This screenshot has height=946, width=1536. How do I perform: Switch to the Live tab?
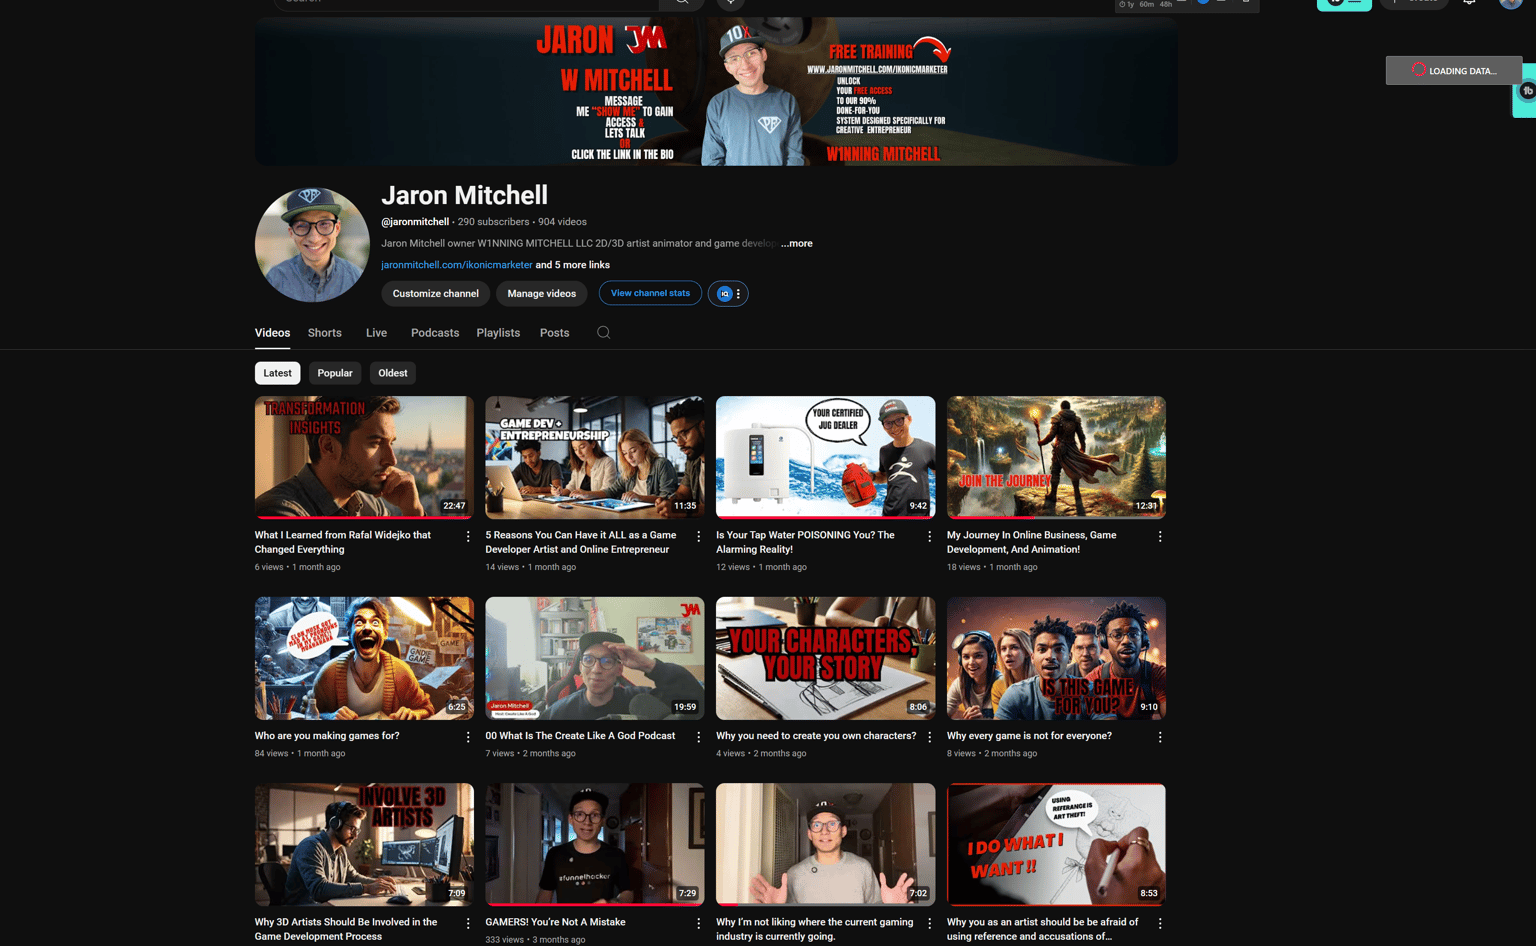376,333
